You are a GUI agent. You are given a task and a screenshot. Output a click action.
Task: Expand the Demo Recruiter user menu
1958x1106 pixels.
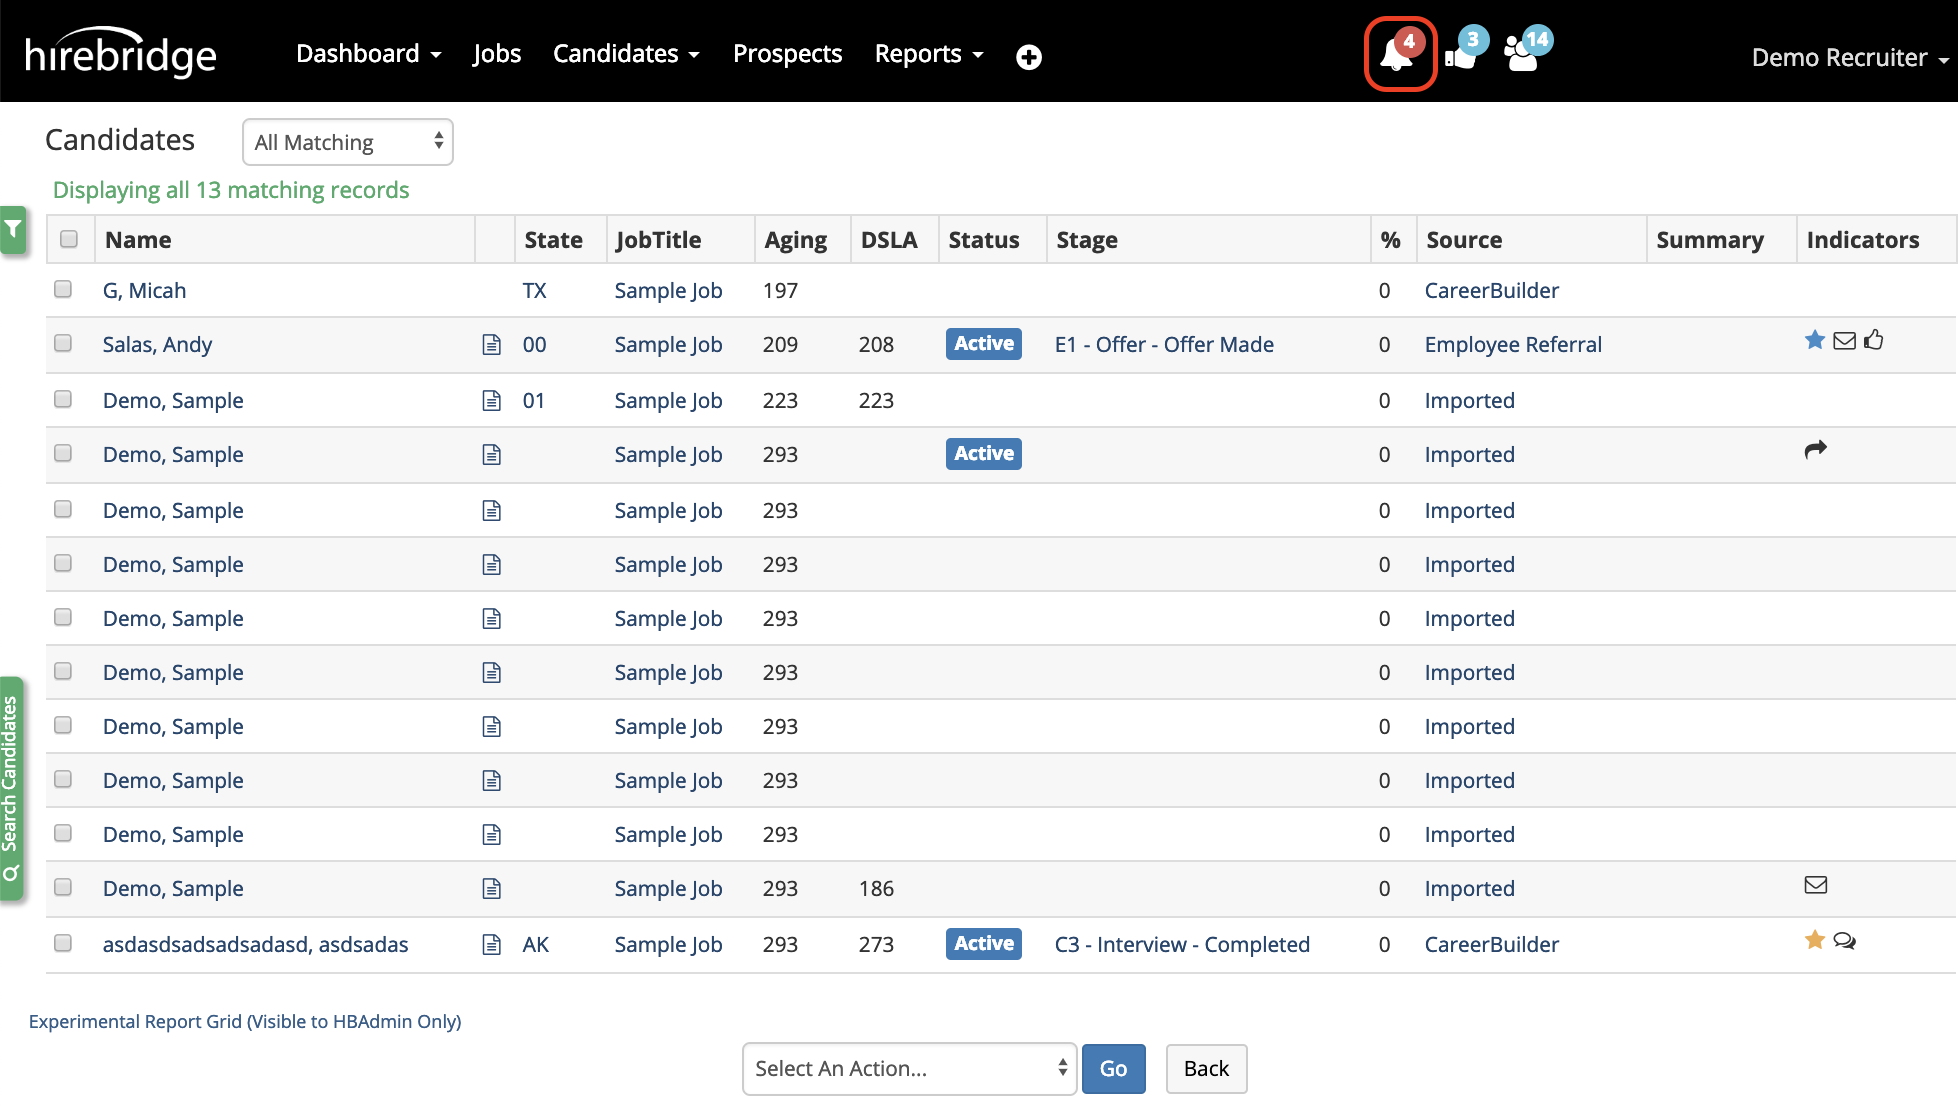pos(1849,58)
